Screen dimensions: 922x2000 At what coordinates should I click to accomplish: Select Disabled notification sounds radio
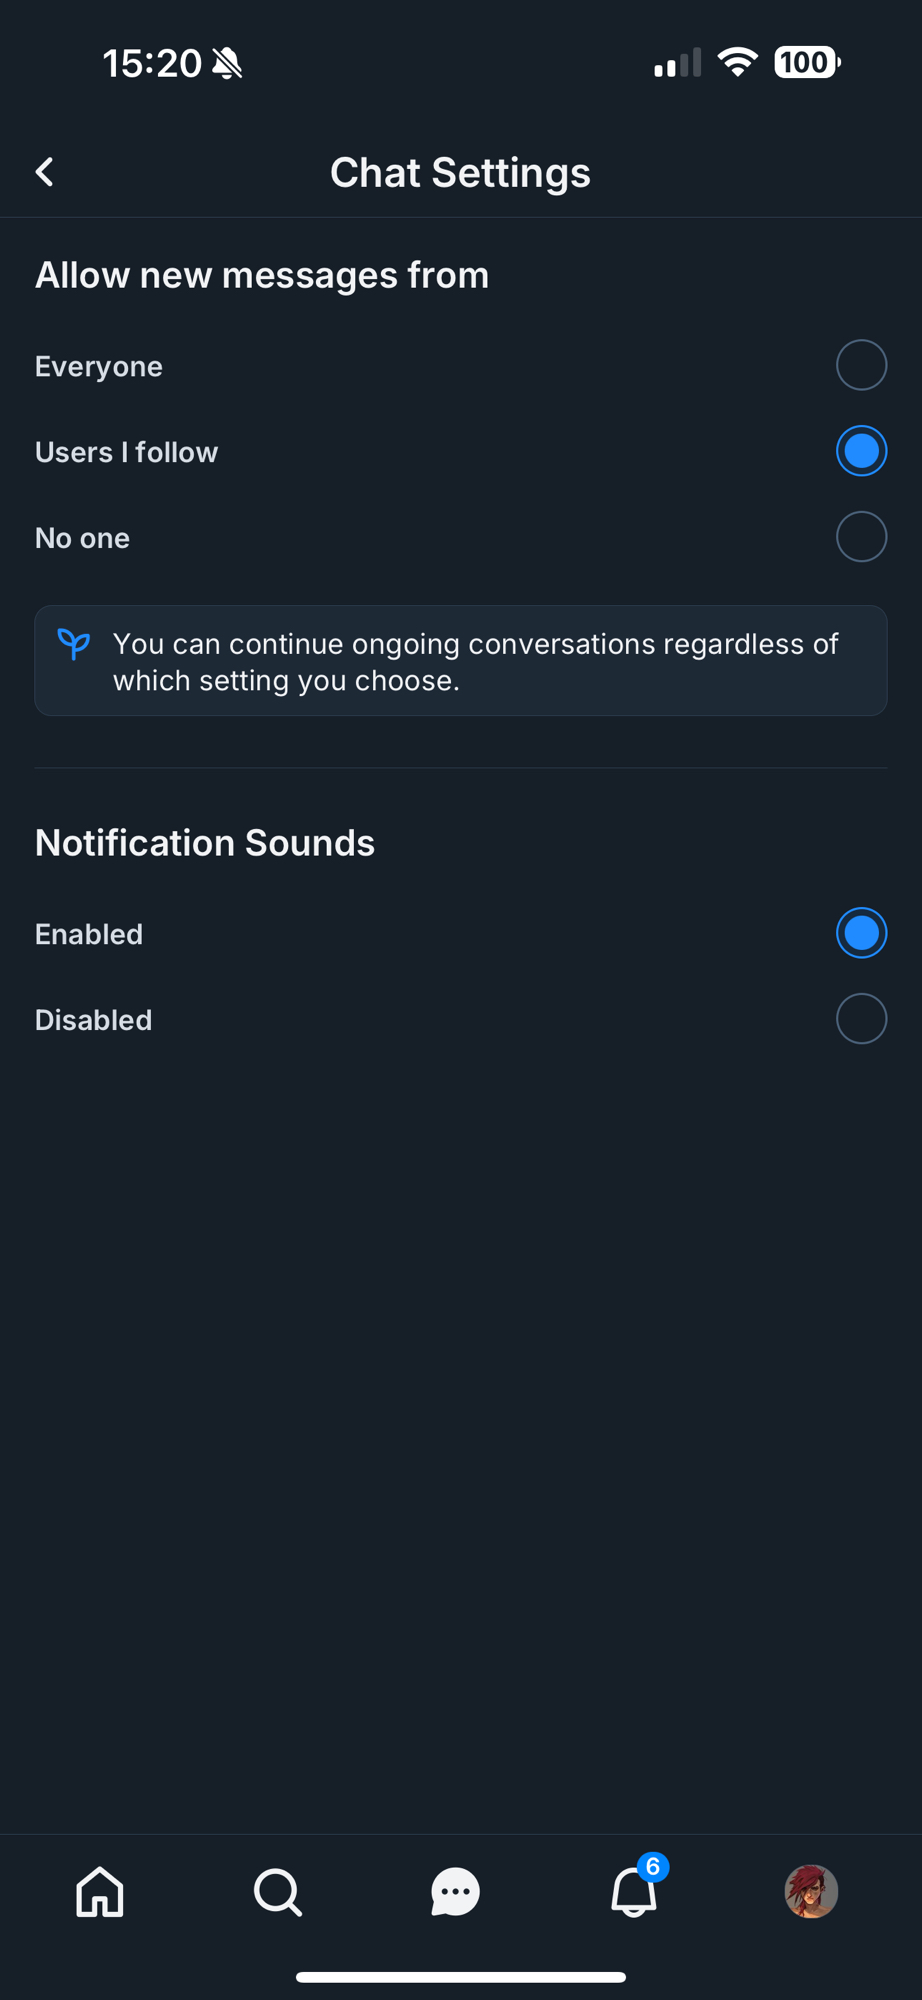[861, 1019]
